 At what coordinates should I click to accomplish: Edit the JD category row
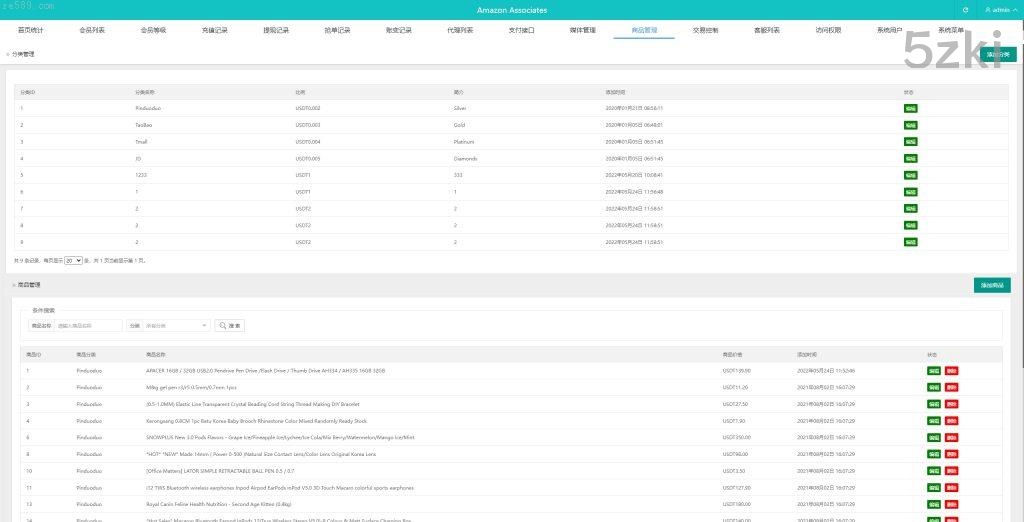click(910, 158)
